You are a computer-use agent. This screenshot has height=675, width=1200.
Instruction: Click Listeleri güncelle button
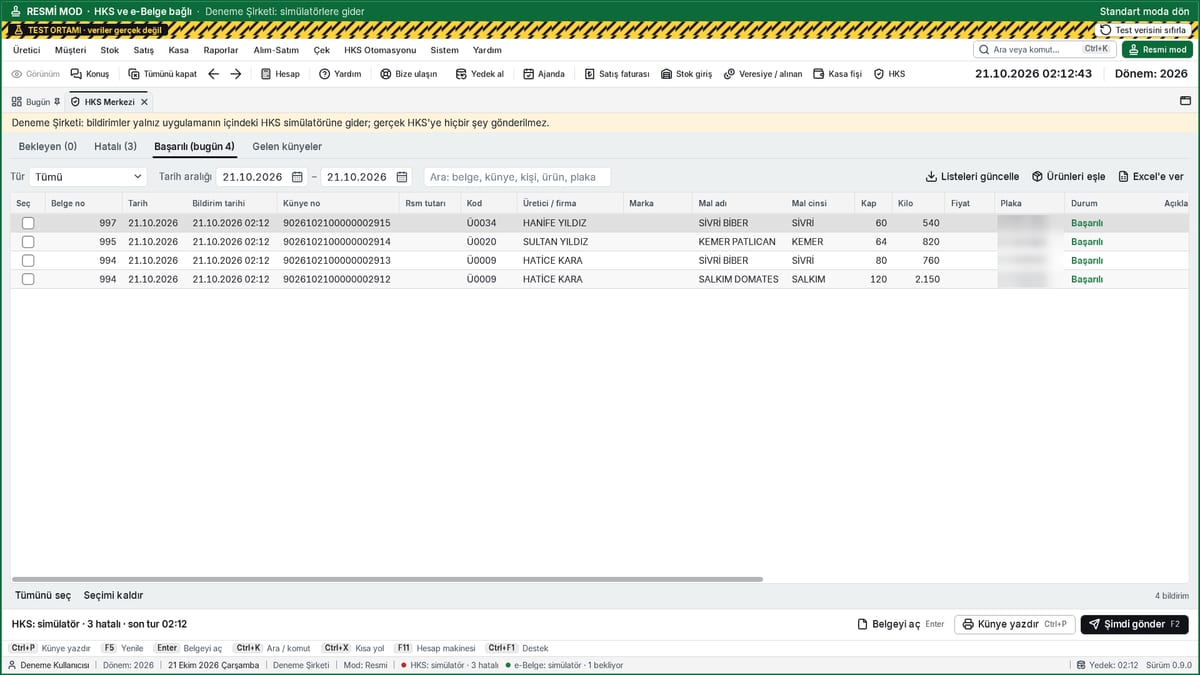coord(972,177)
